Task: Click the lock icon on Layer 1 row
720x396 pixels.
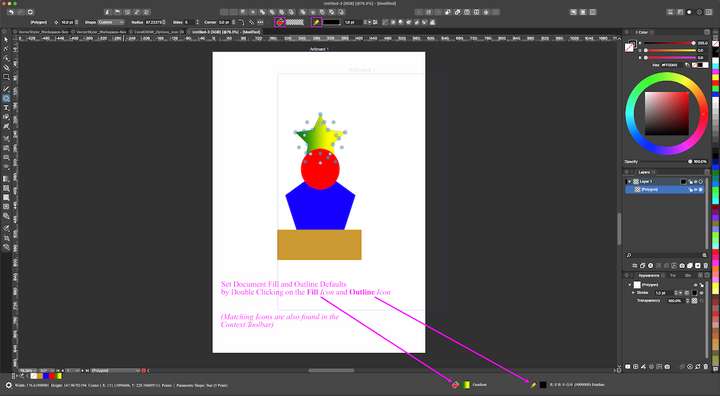Action: pos(690,181)
